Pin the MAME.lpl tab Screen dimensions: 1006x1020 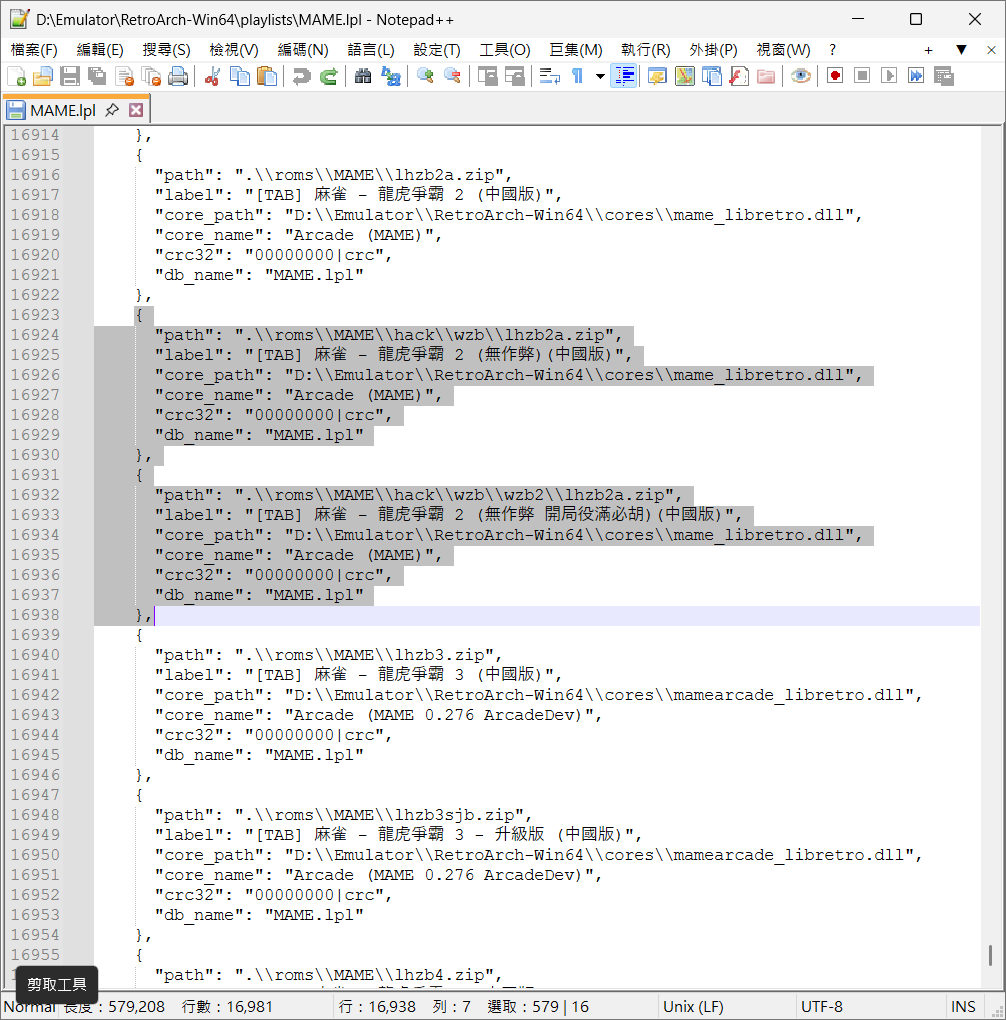click(112, 110)
